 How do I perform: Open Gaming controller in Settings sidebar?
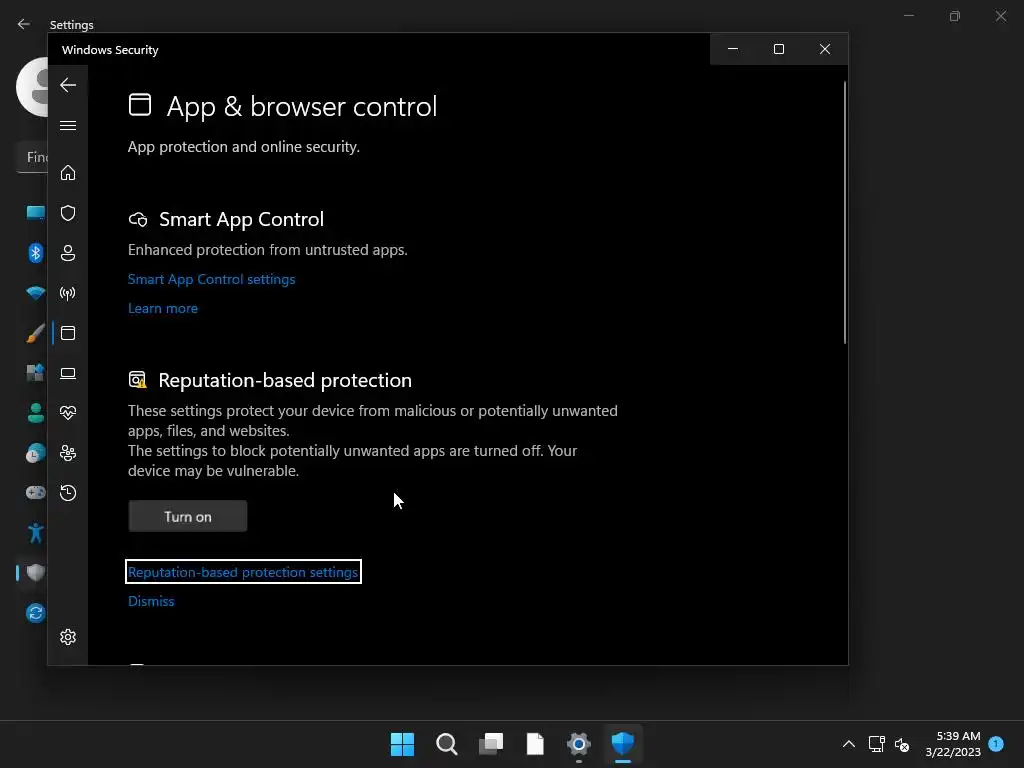(35, 492)
